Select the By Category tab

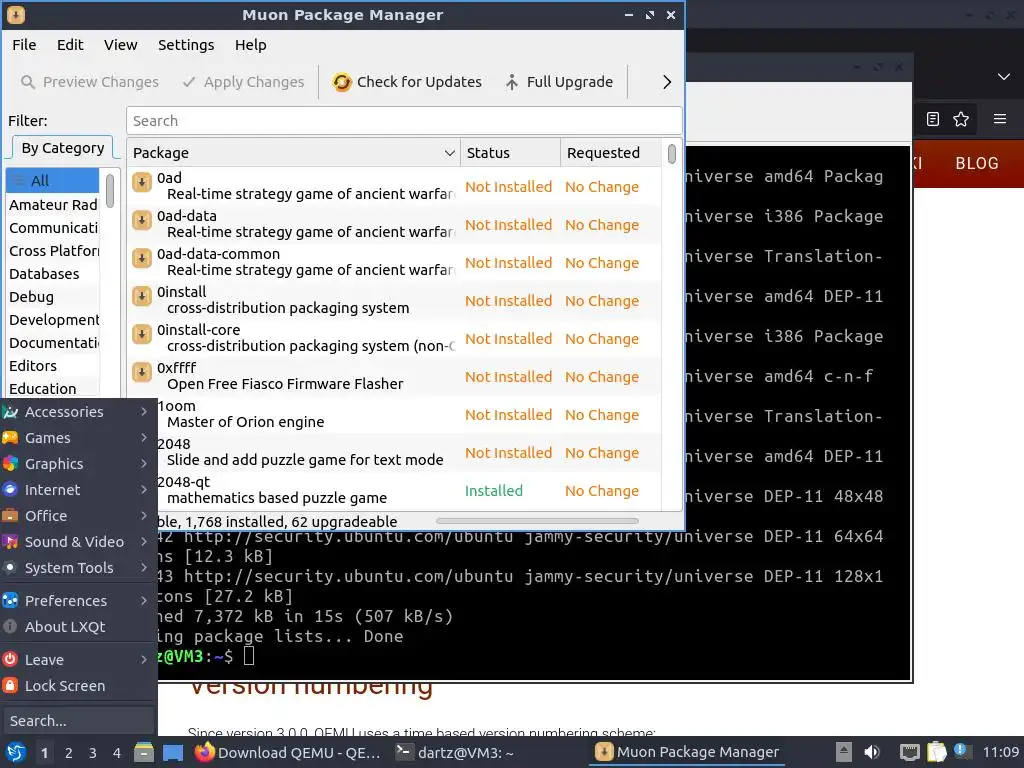[x=63, y=148]
